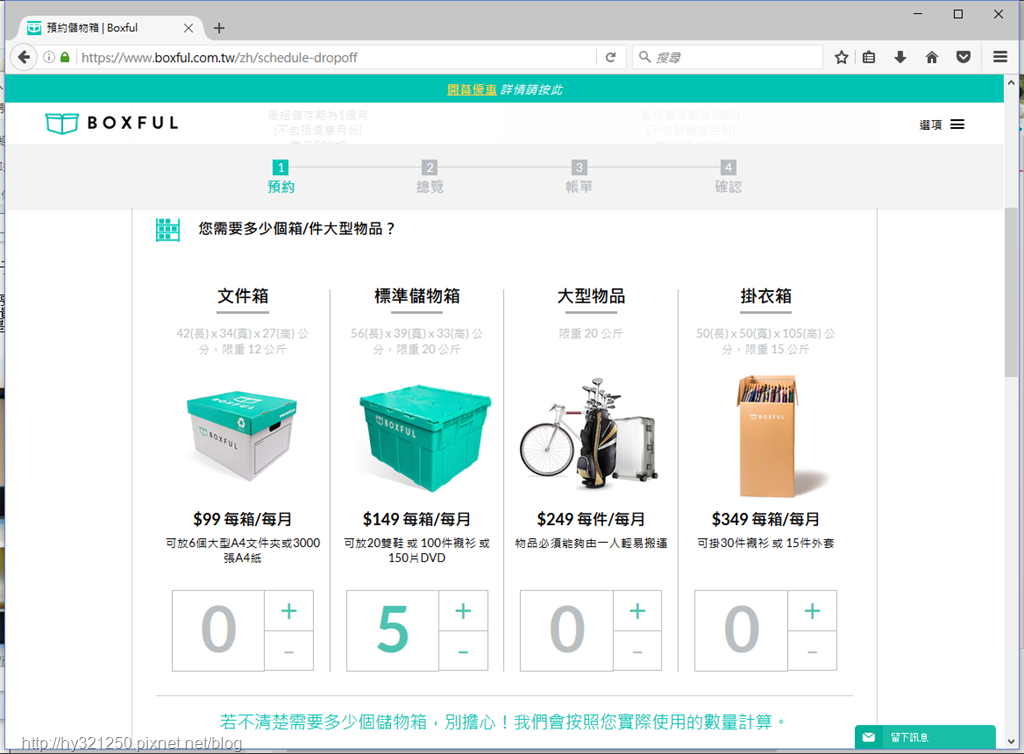Click the Boxful logo
This screenshot has width=1024, height=754.
point(112,123)
